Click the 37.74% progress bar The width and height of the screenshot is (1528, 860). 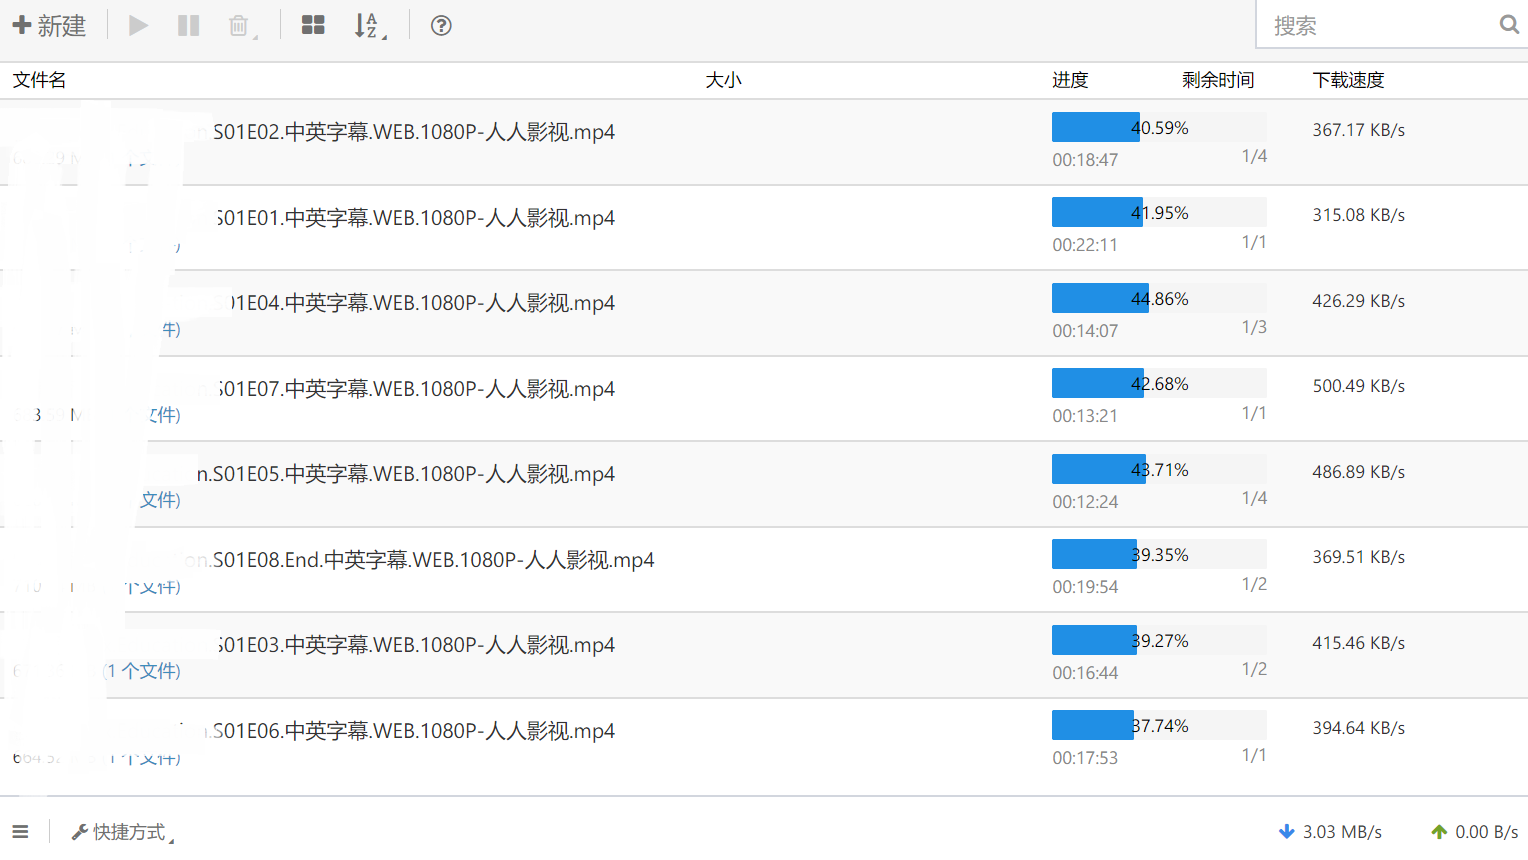[1159, 725]
